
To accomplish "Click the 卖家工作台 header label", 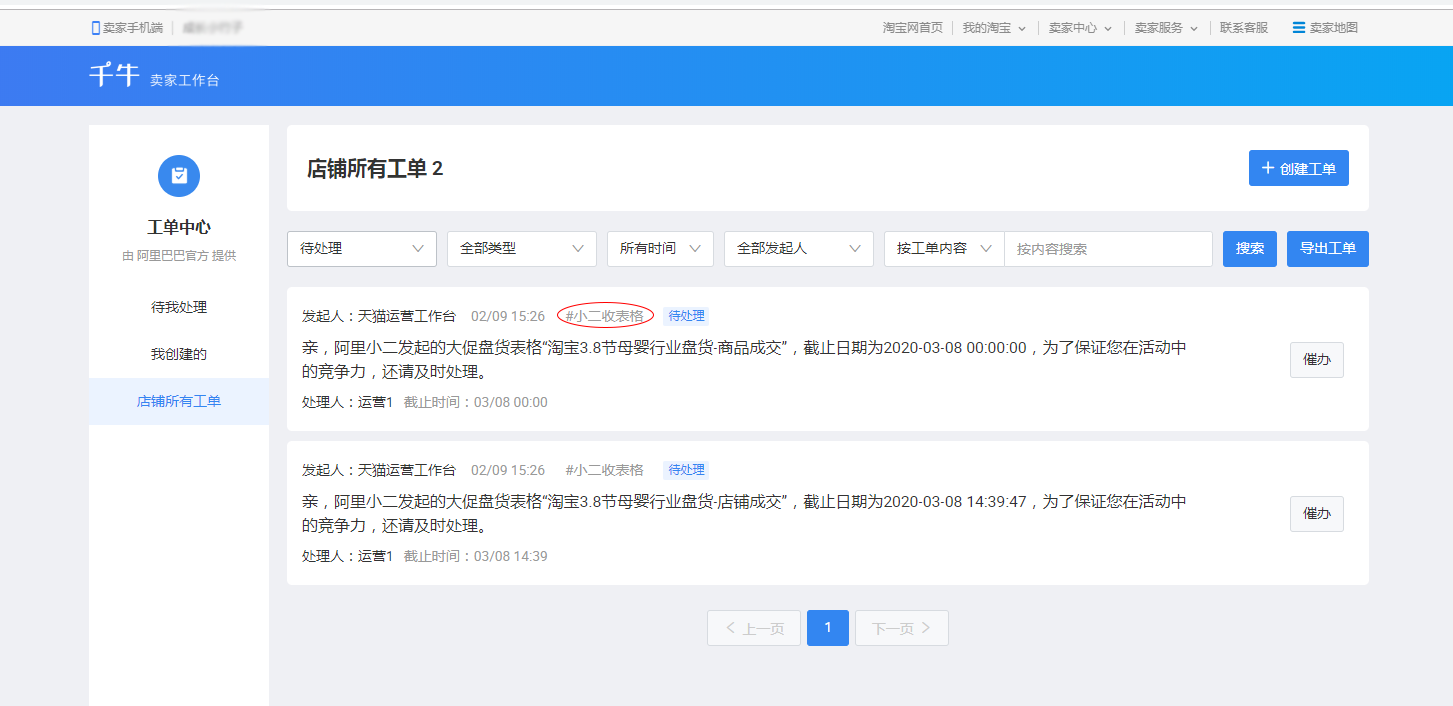I will coord(185,80).
